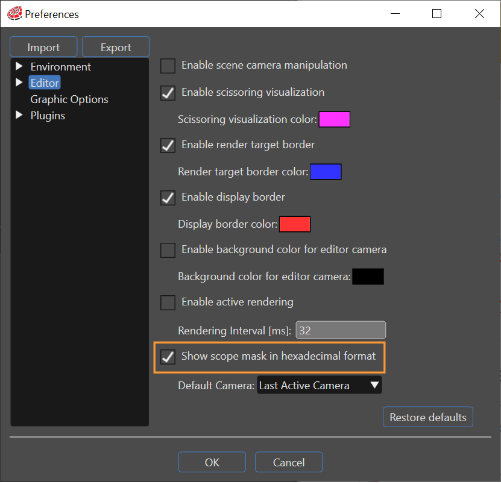Enable scene camera manipulation checkbox
The width and height of the screenshot is (501, 483).
(x=168, y=66)
